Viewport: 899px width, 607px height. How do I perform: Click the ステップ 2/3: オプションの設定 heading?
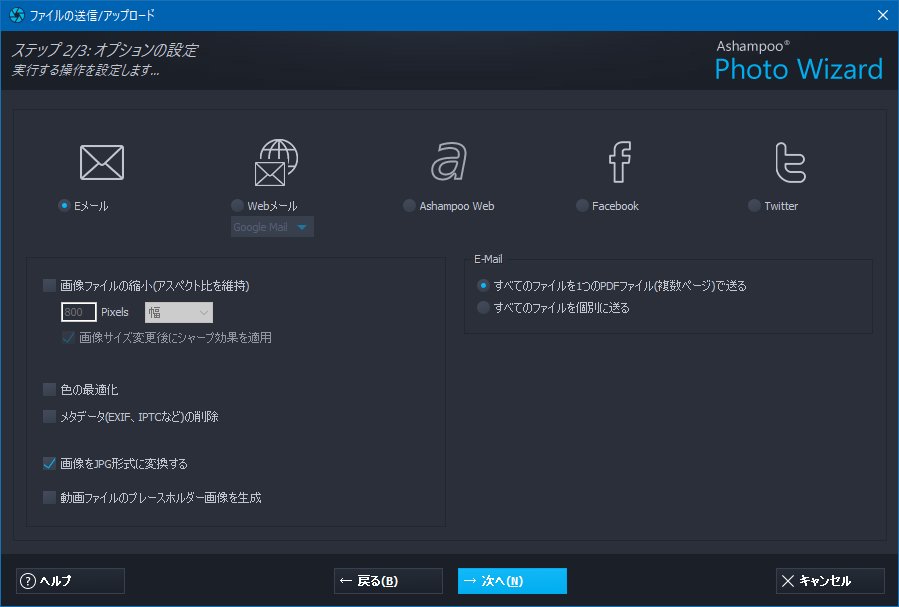click(104, 50)
